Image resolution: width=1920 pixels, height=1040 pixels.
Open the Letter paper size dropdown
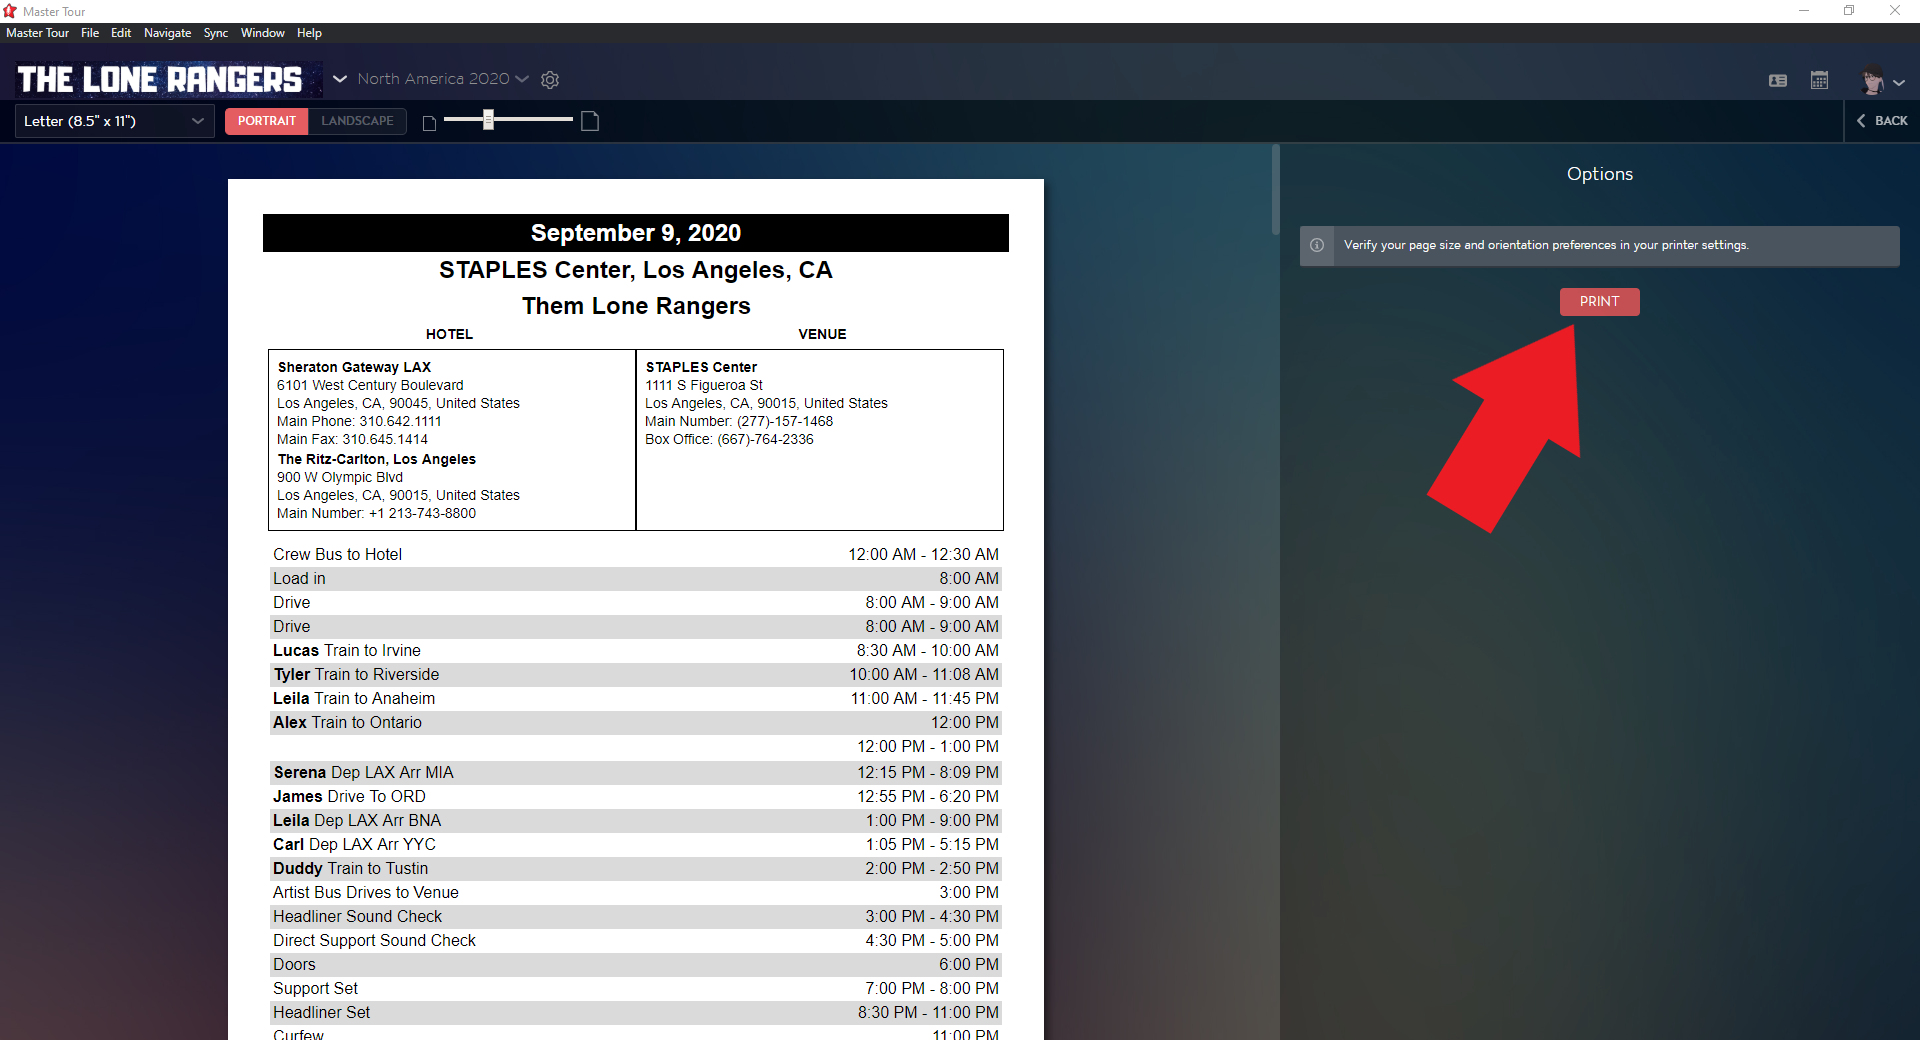[x=115, y=121]
